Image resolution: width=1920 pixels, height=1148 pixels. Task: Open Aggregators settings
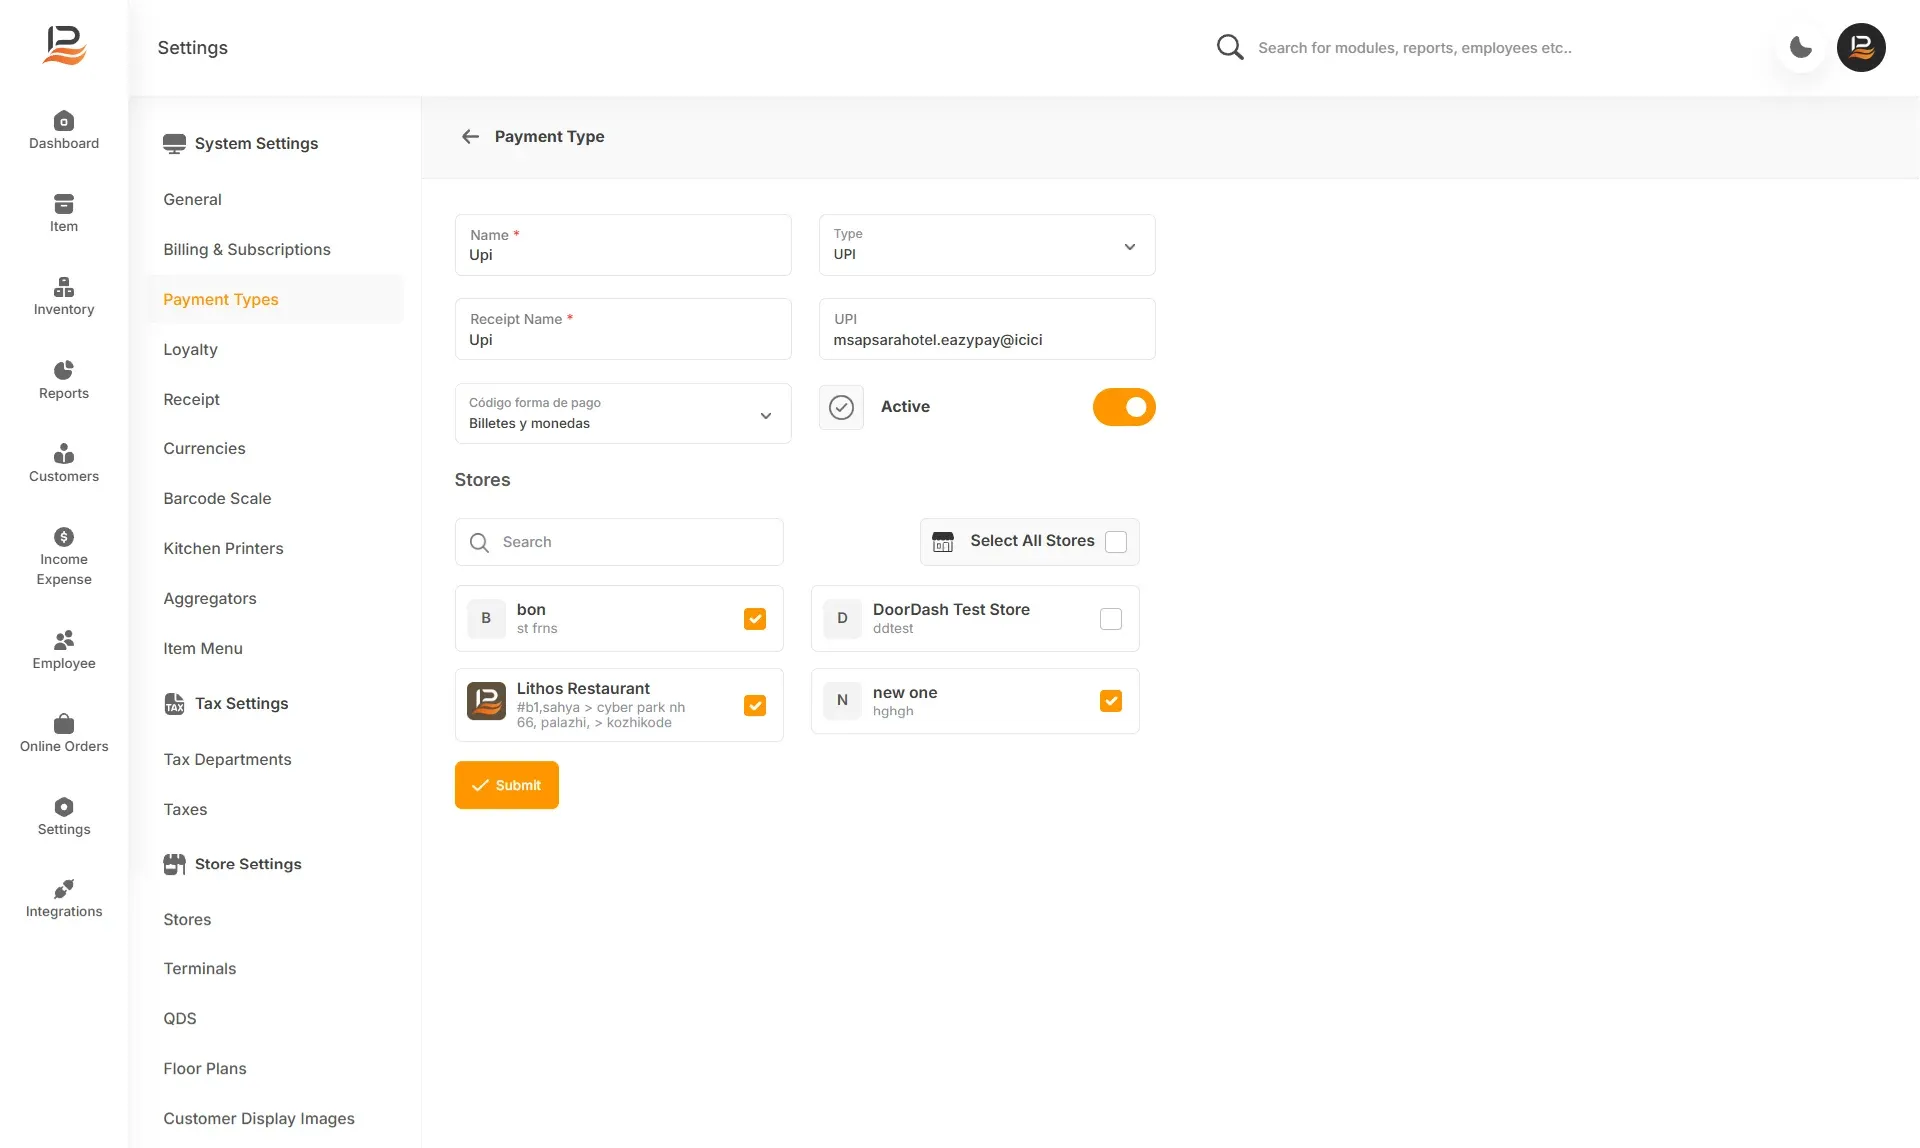tap(210, 599)
